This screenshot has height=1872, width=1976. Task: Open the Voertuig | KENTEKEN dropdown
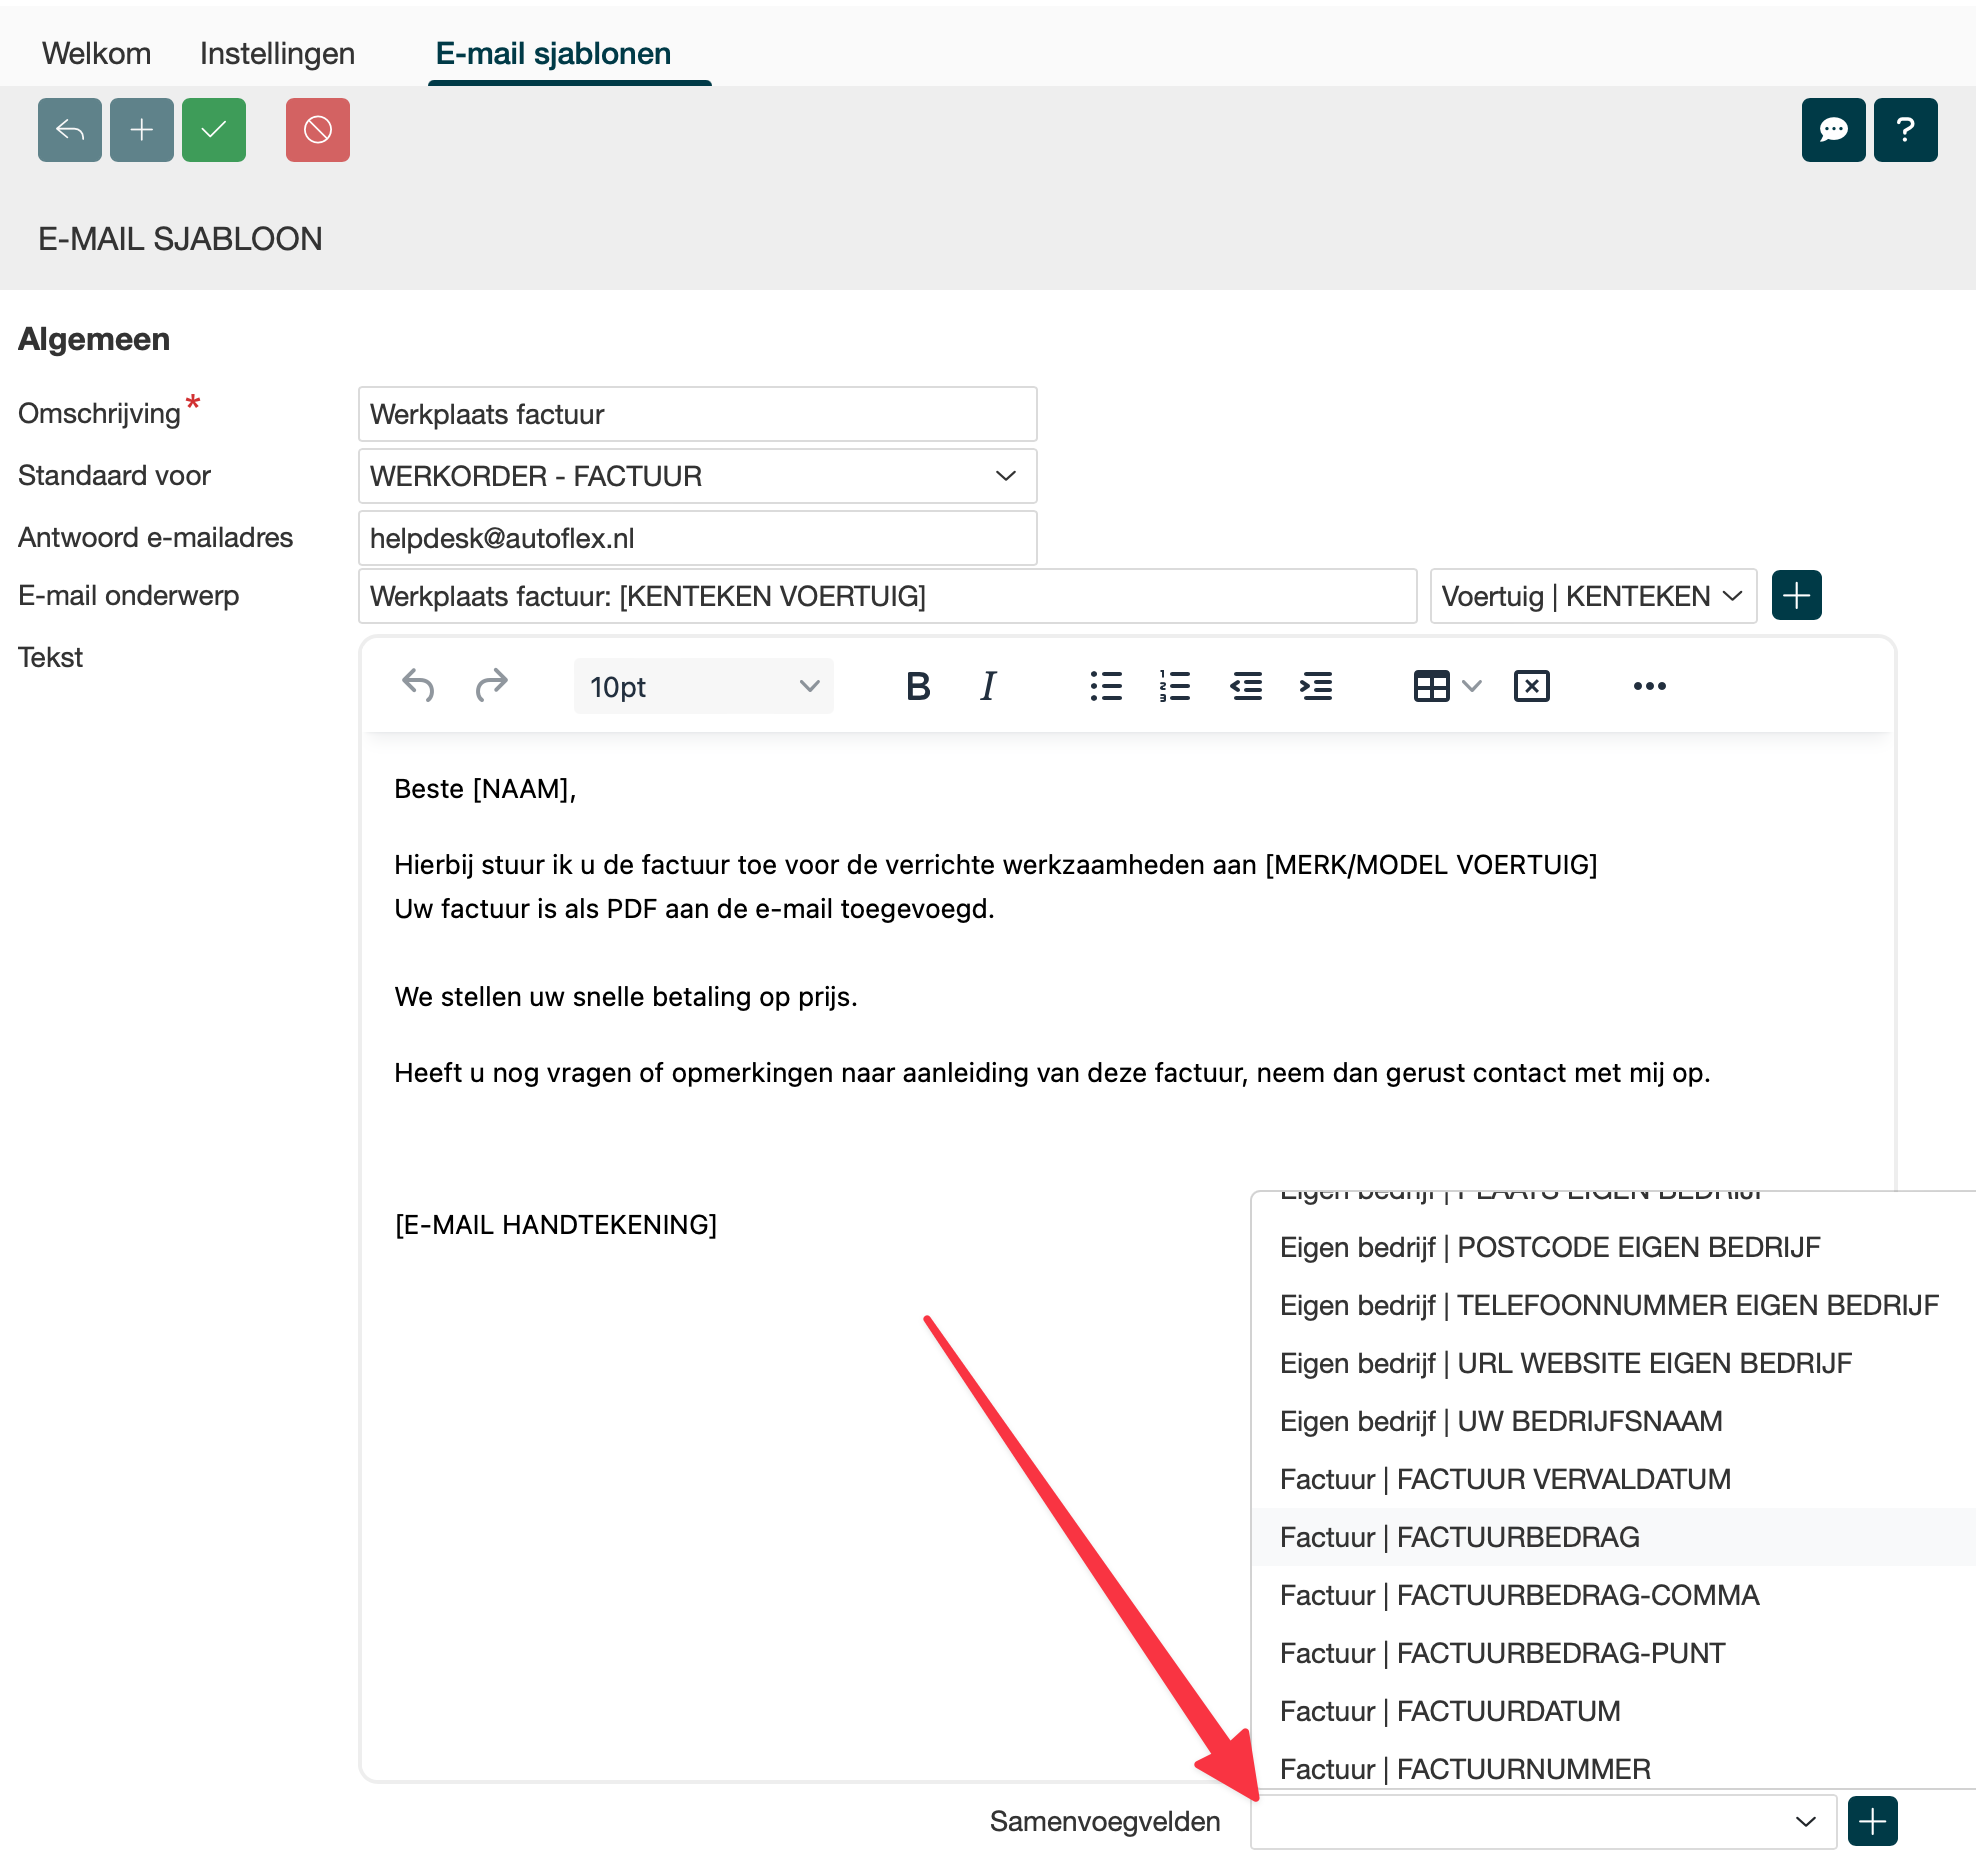pyautogui.click(x=1592, y=596)
